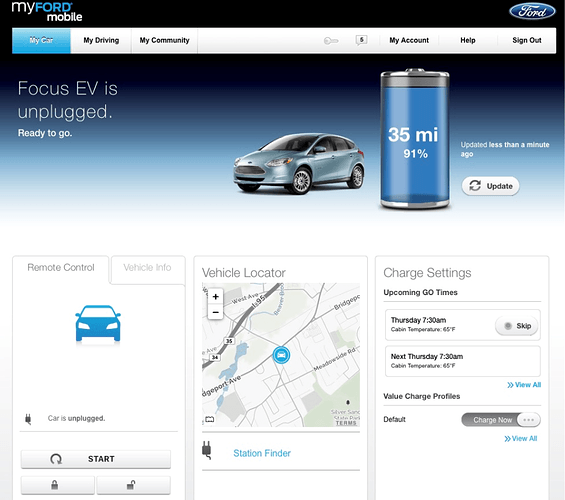The image size is (565, 500).
Task: Click the START remote start button
Action: [x=96, y=459]
